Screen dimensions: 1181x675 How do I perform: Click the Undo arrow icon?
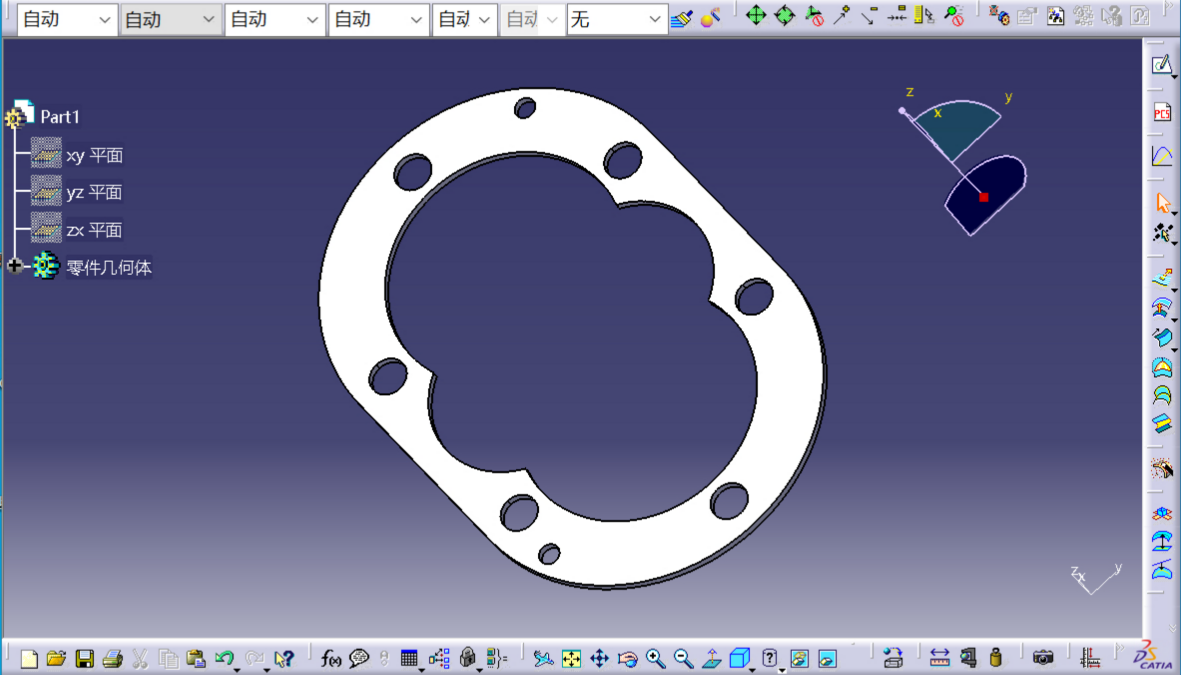[x=224, y=658]
